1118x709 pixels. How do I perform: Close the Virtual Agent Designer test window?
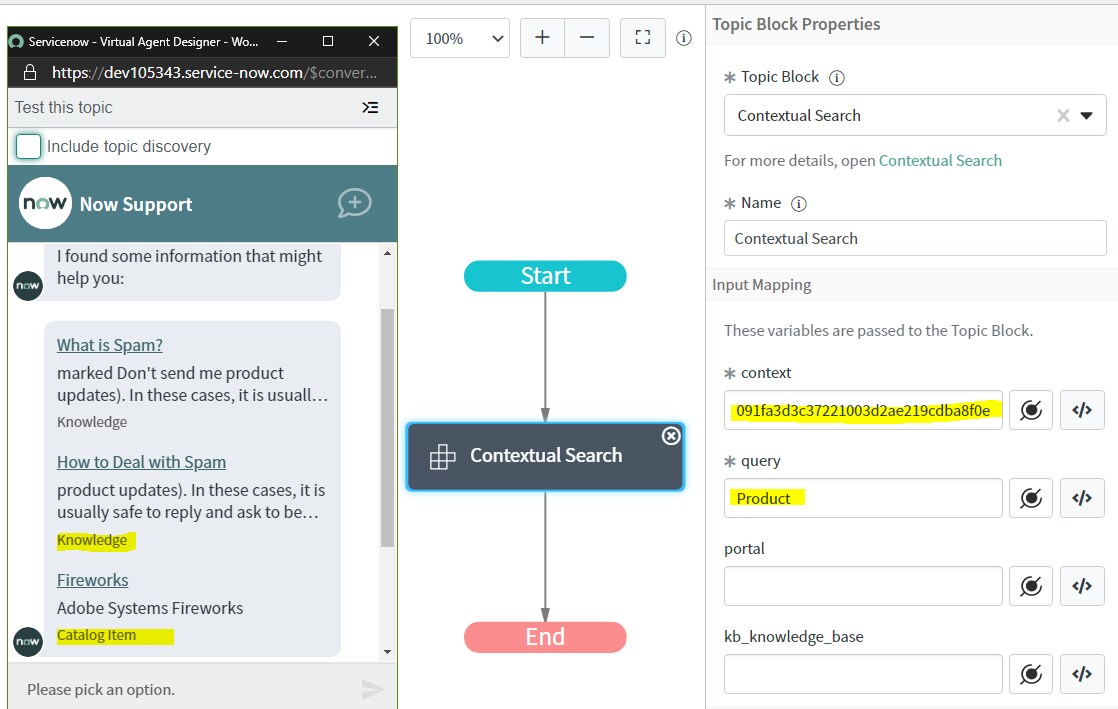(374, 41)
